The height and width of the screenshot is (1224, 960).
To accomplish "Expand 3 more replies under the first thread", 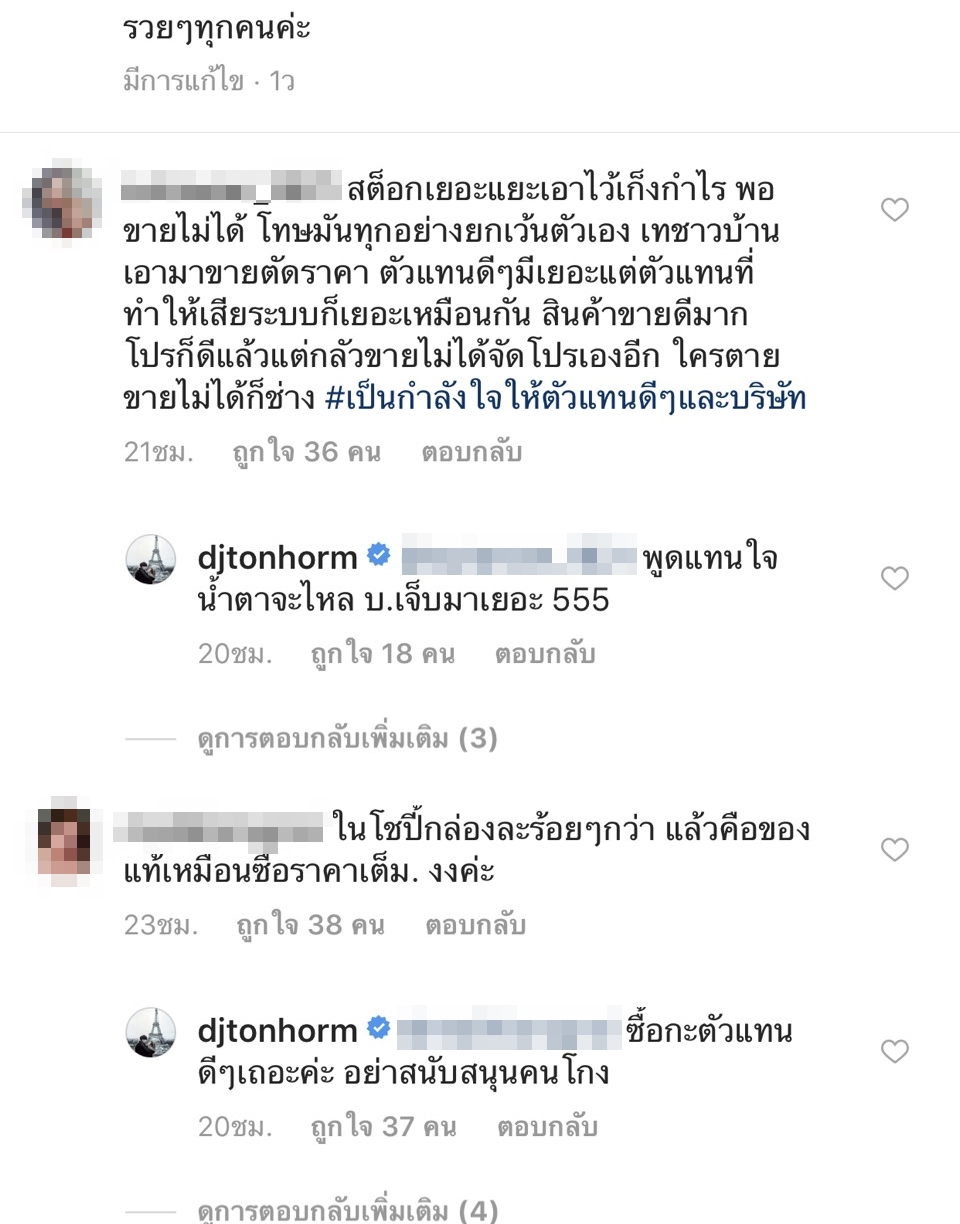I will [347, 739].
